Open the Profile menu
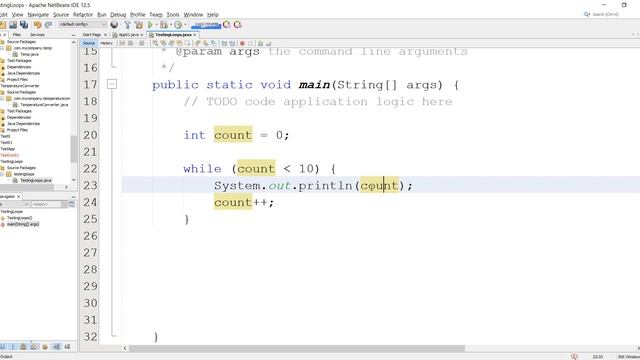 tap(138, 15)
